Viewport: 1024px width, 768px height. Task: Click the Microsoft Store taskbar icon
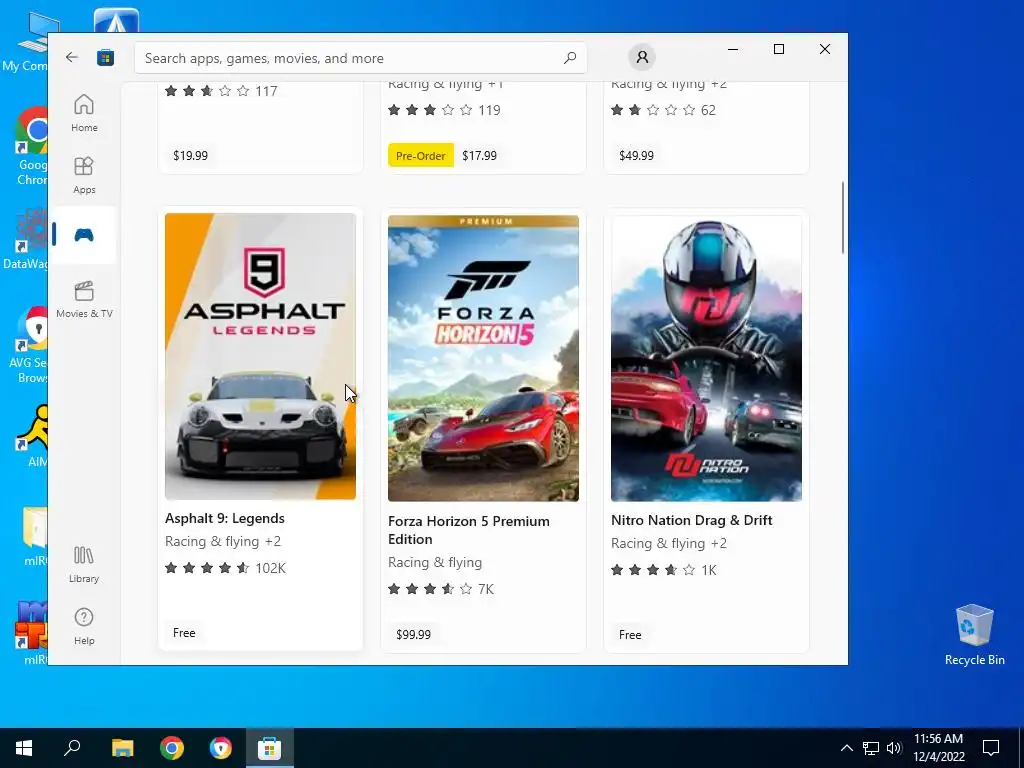coord(269,748)
